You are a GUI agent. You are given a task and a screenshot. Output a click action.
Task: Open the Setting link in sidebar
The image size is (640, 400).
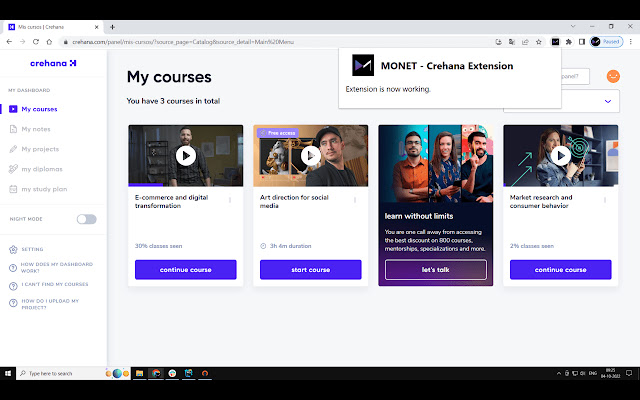32,249
